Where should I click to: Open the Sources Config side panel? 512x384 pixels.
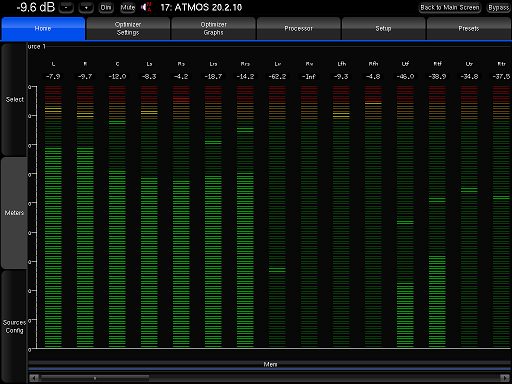(x=14, y=327)
